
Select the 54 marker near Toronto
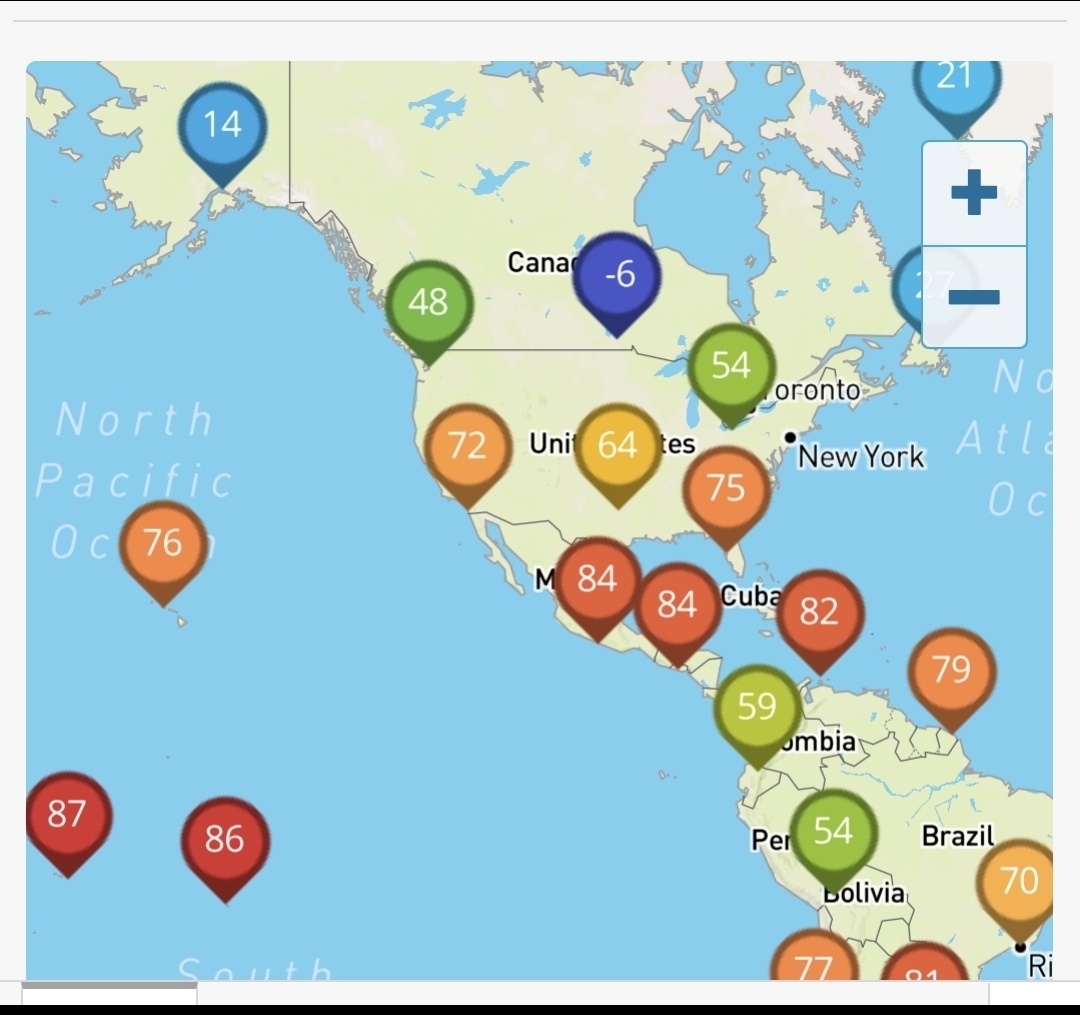point(731,366)
